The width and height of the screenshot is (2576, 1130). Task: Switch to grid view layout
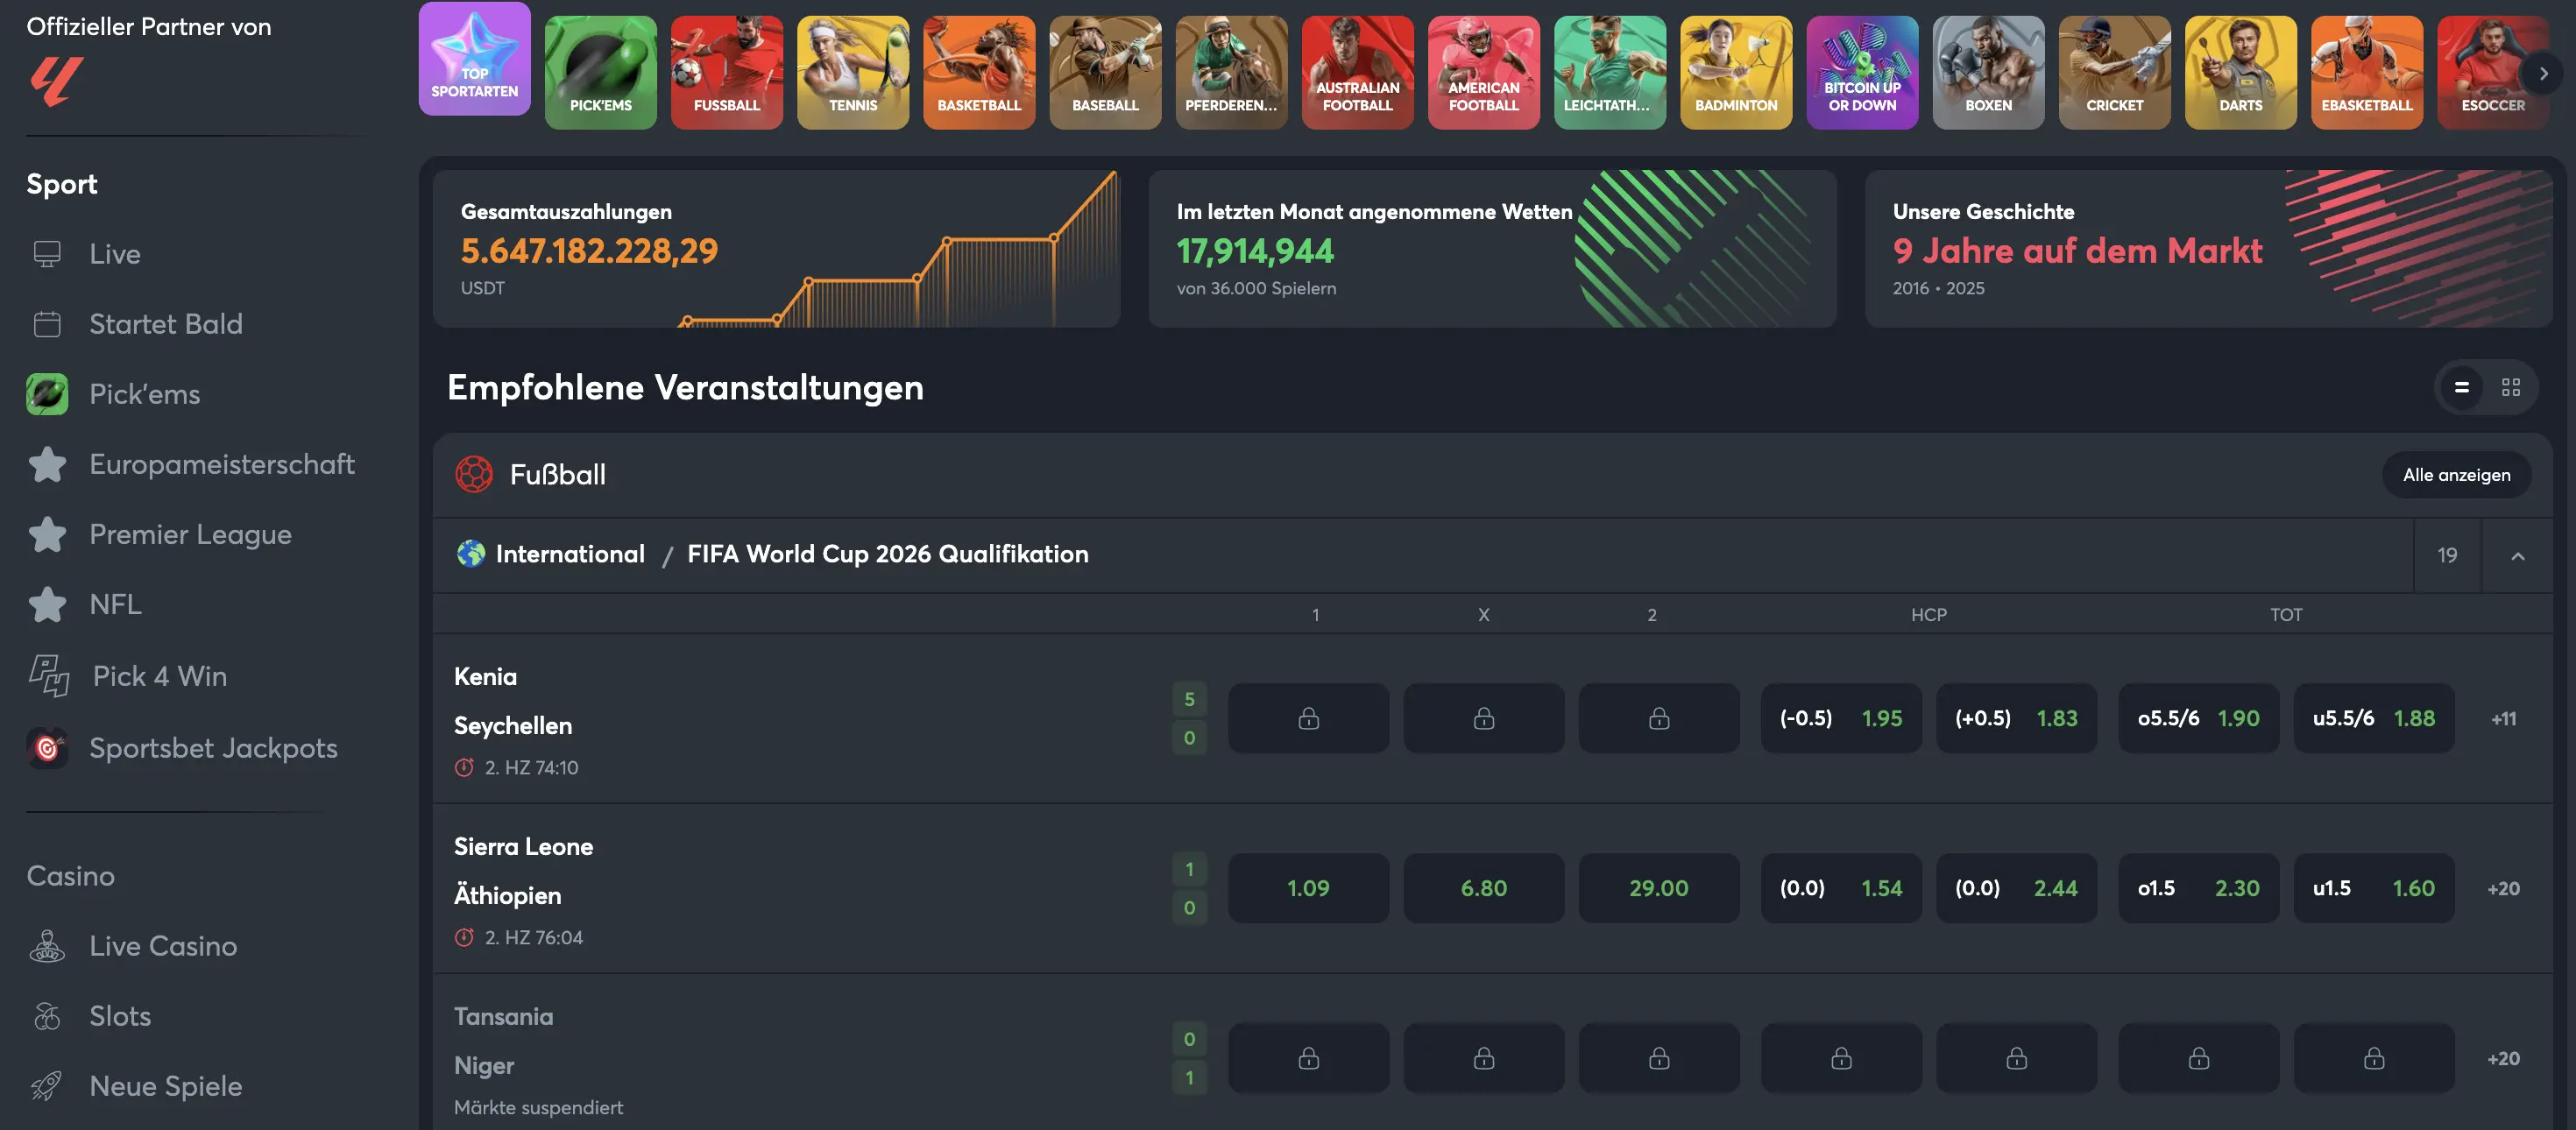click(x=2510, y=387)
